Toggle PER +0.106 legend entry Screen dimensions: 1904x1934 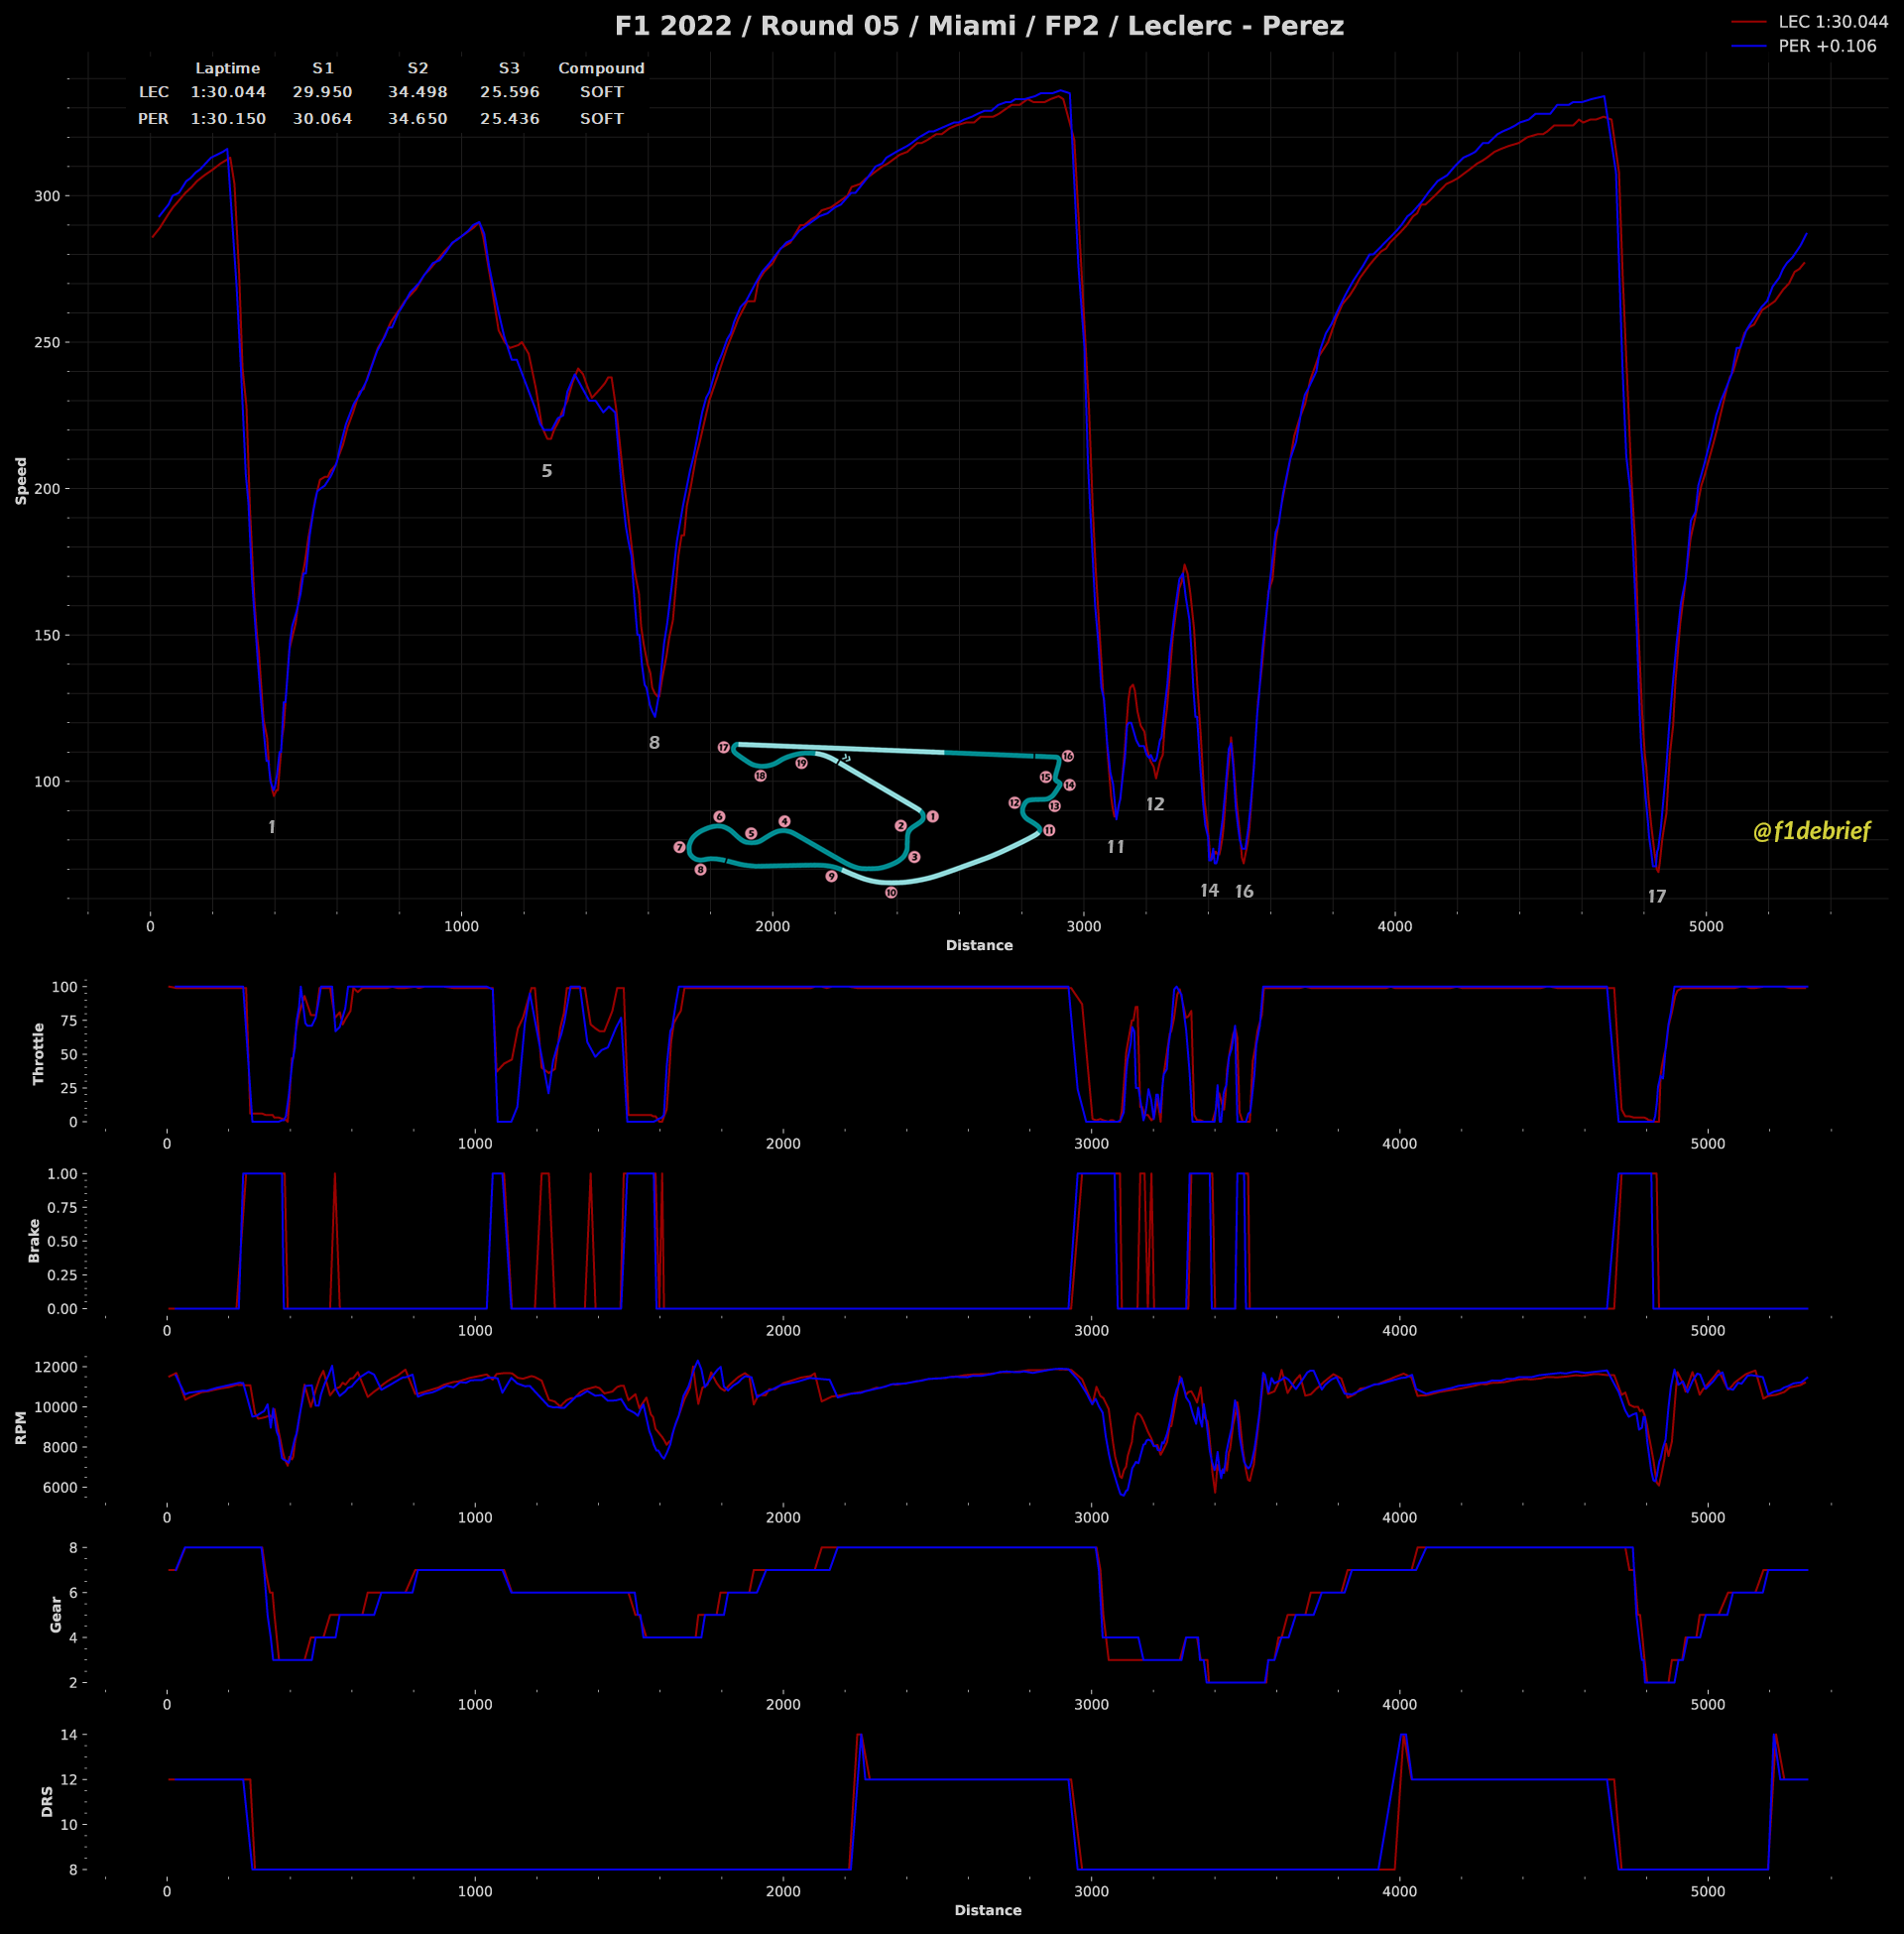(1826, 46)
